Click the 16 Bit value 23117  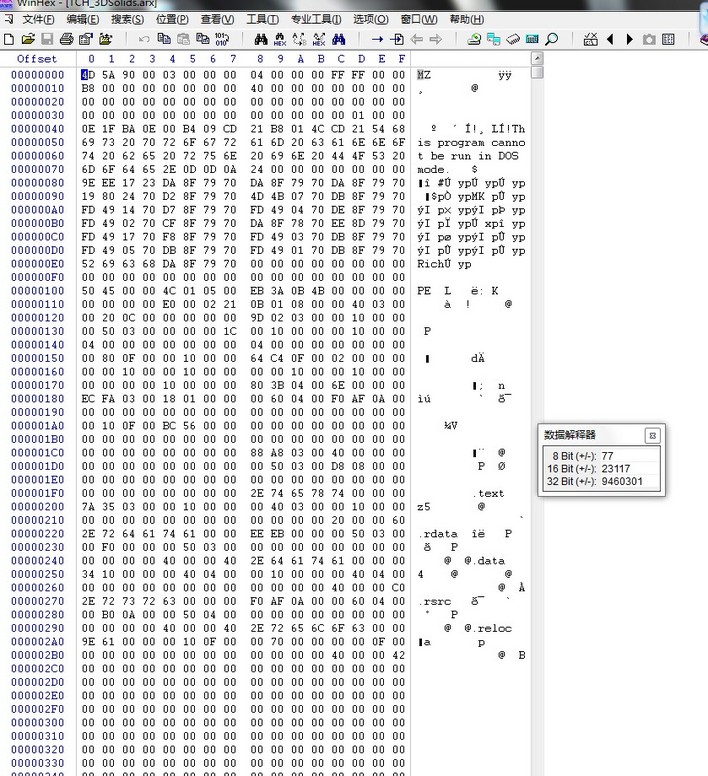pos(616,469)
